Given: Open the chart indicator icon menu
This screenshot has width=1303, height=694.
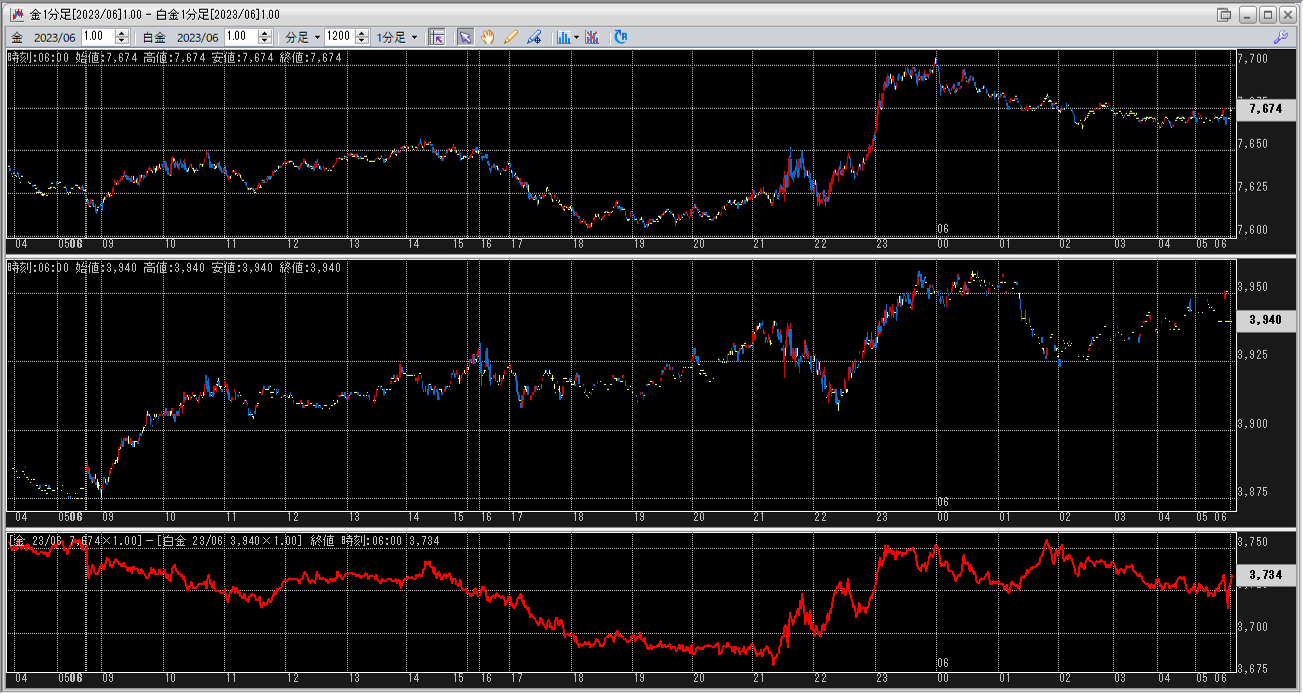Looking at the screenshot, I should click(564, 37).
